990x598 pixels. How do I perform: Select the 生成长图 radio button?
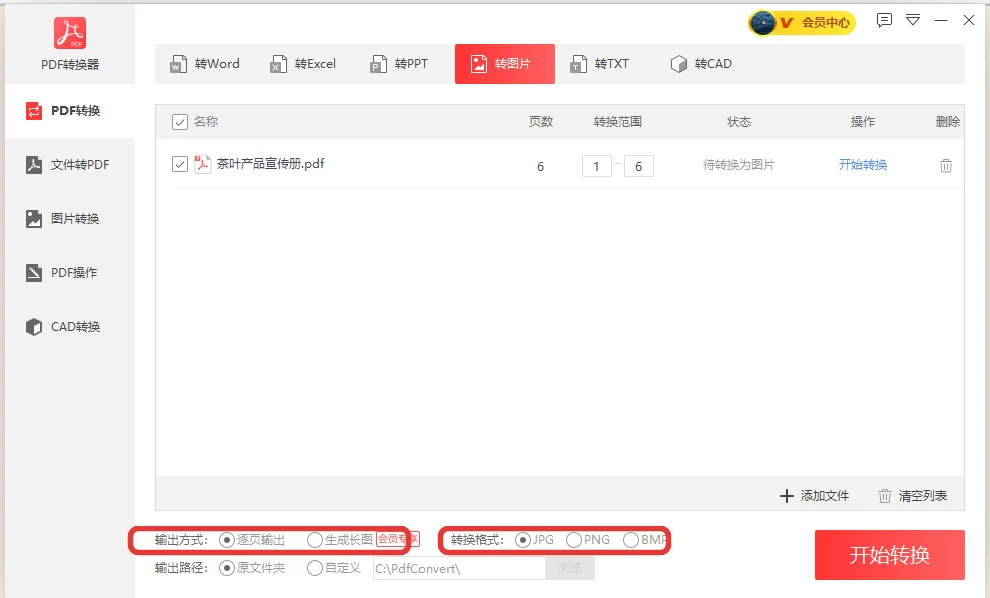[314, 540]
